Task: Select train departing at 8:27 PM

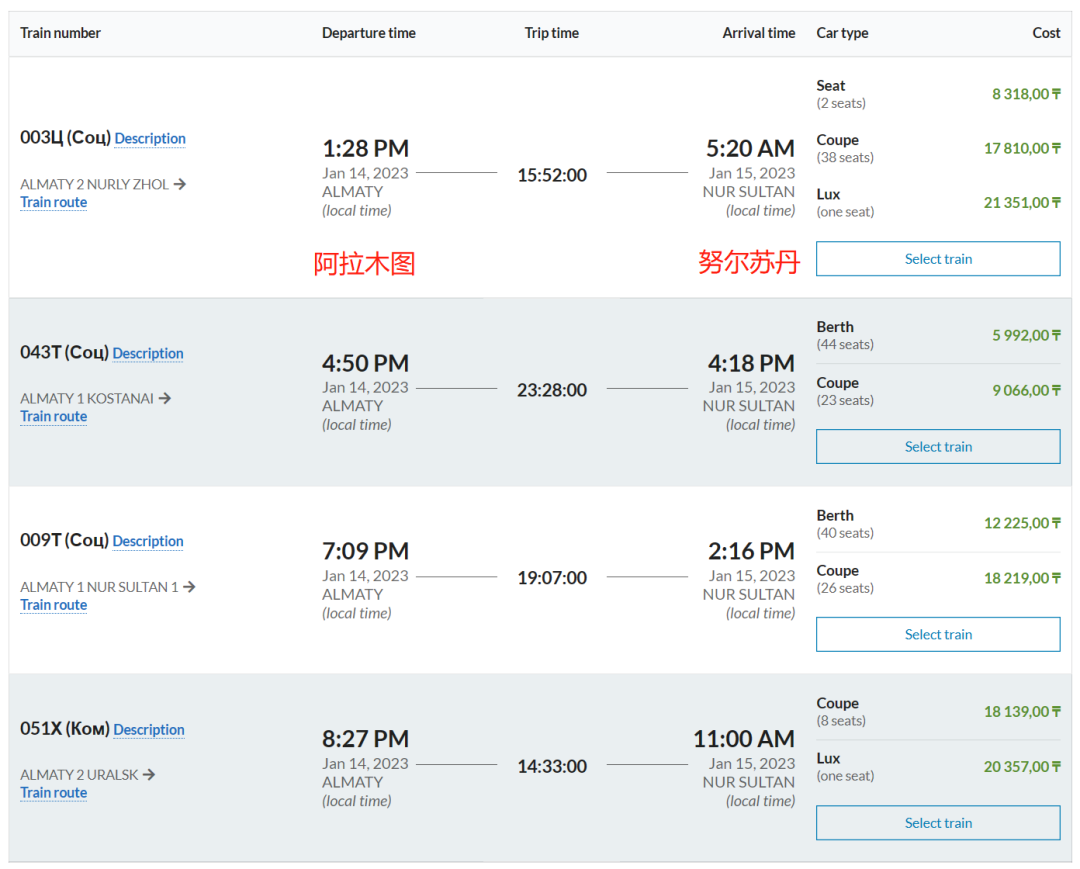Action: point(938,823)
